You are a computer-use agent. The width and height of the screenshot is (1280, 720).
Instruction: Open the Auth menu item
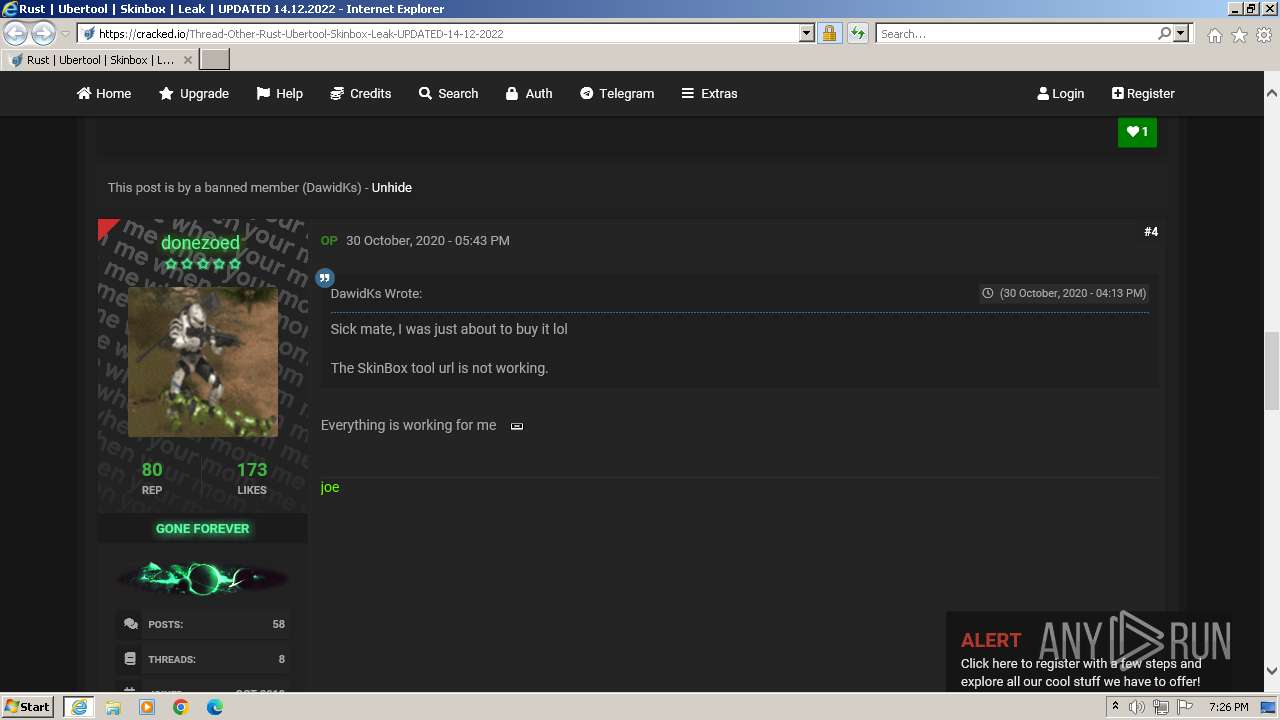click(529, 93)
